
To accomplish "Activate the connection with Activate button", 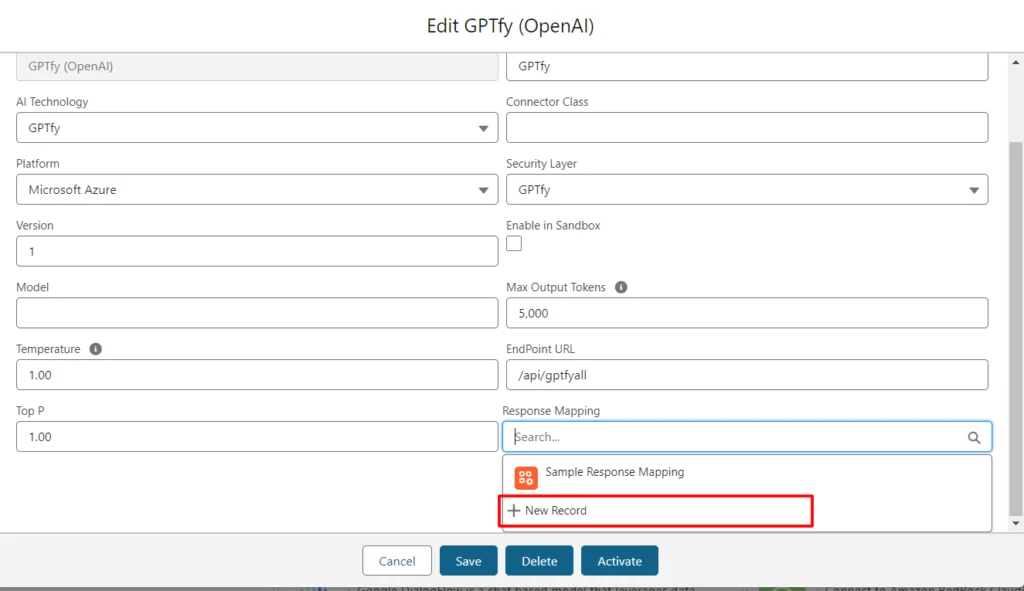I will click(619, 561).
